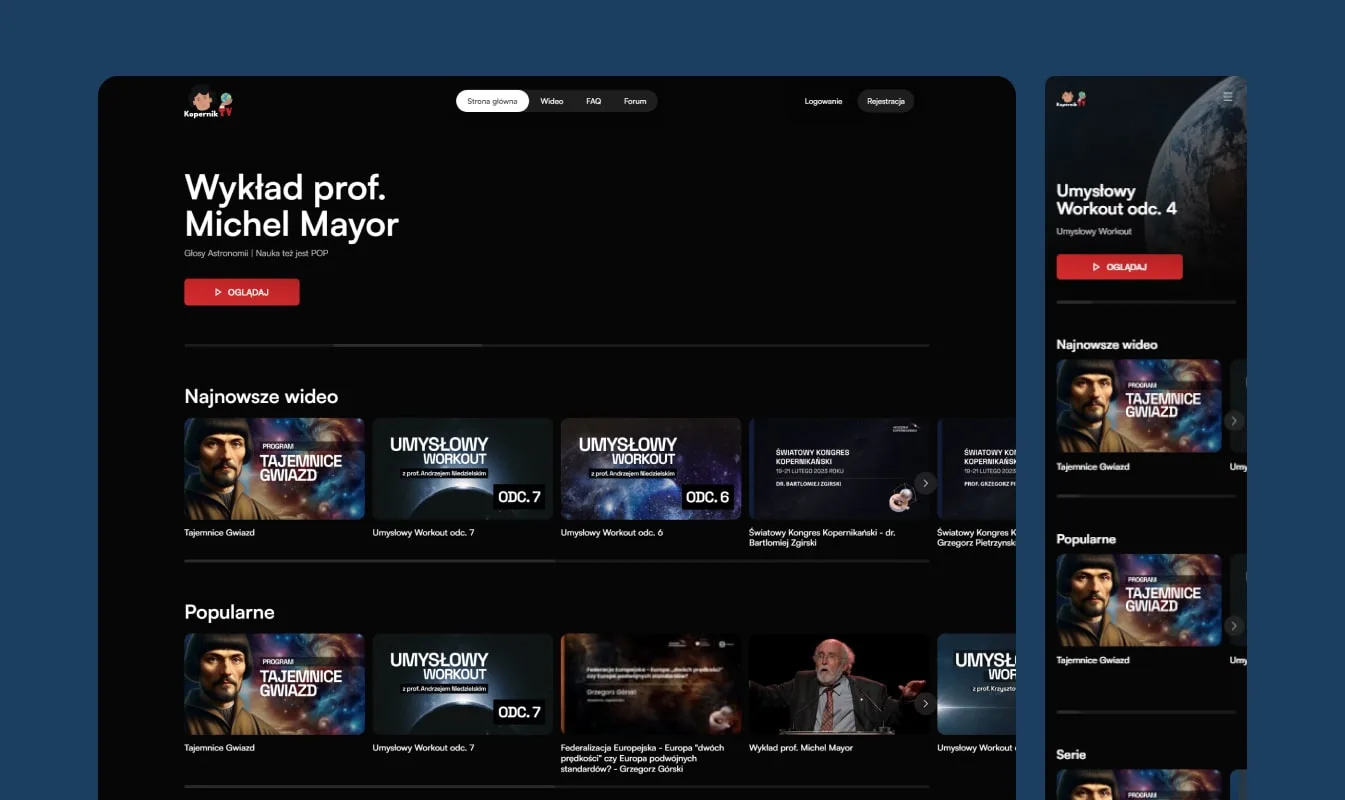Open the hamburger menu in mobile view
The width and height of the screenshot is (1345, 800).
(1228, 97)
